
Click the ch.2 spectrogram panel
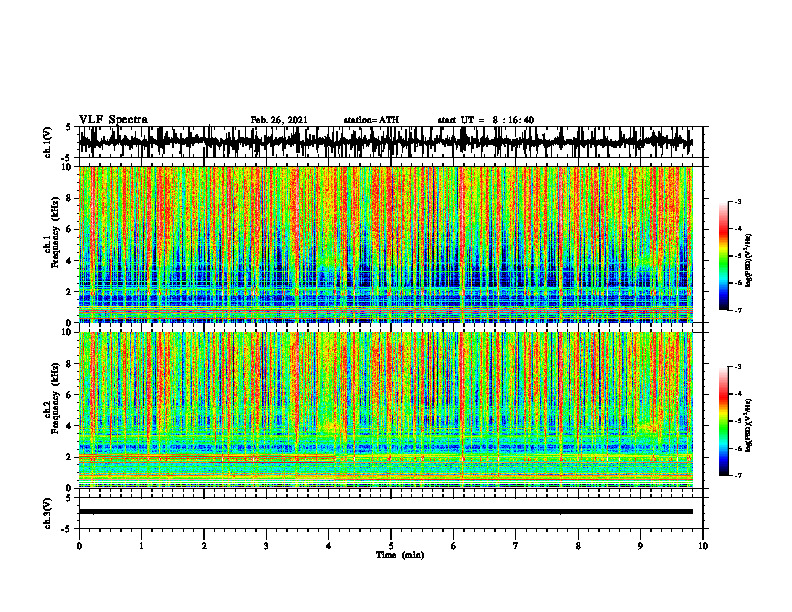pos(385,410)
